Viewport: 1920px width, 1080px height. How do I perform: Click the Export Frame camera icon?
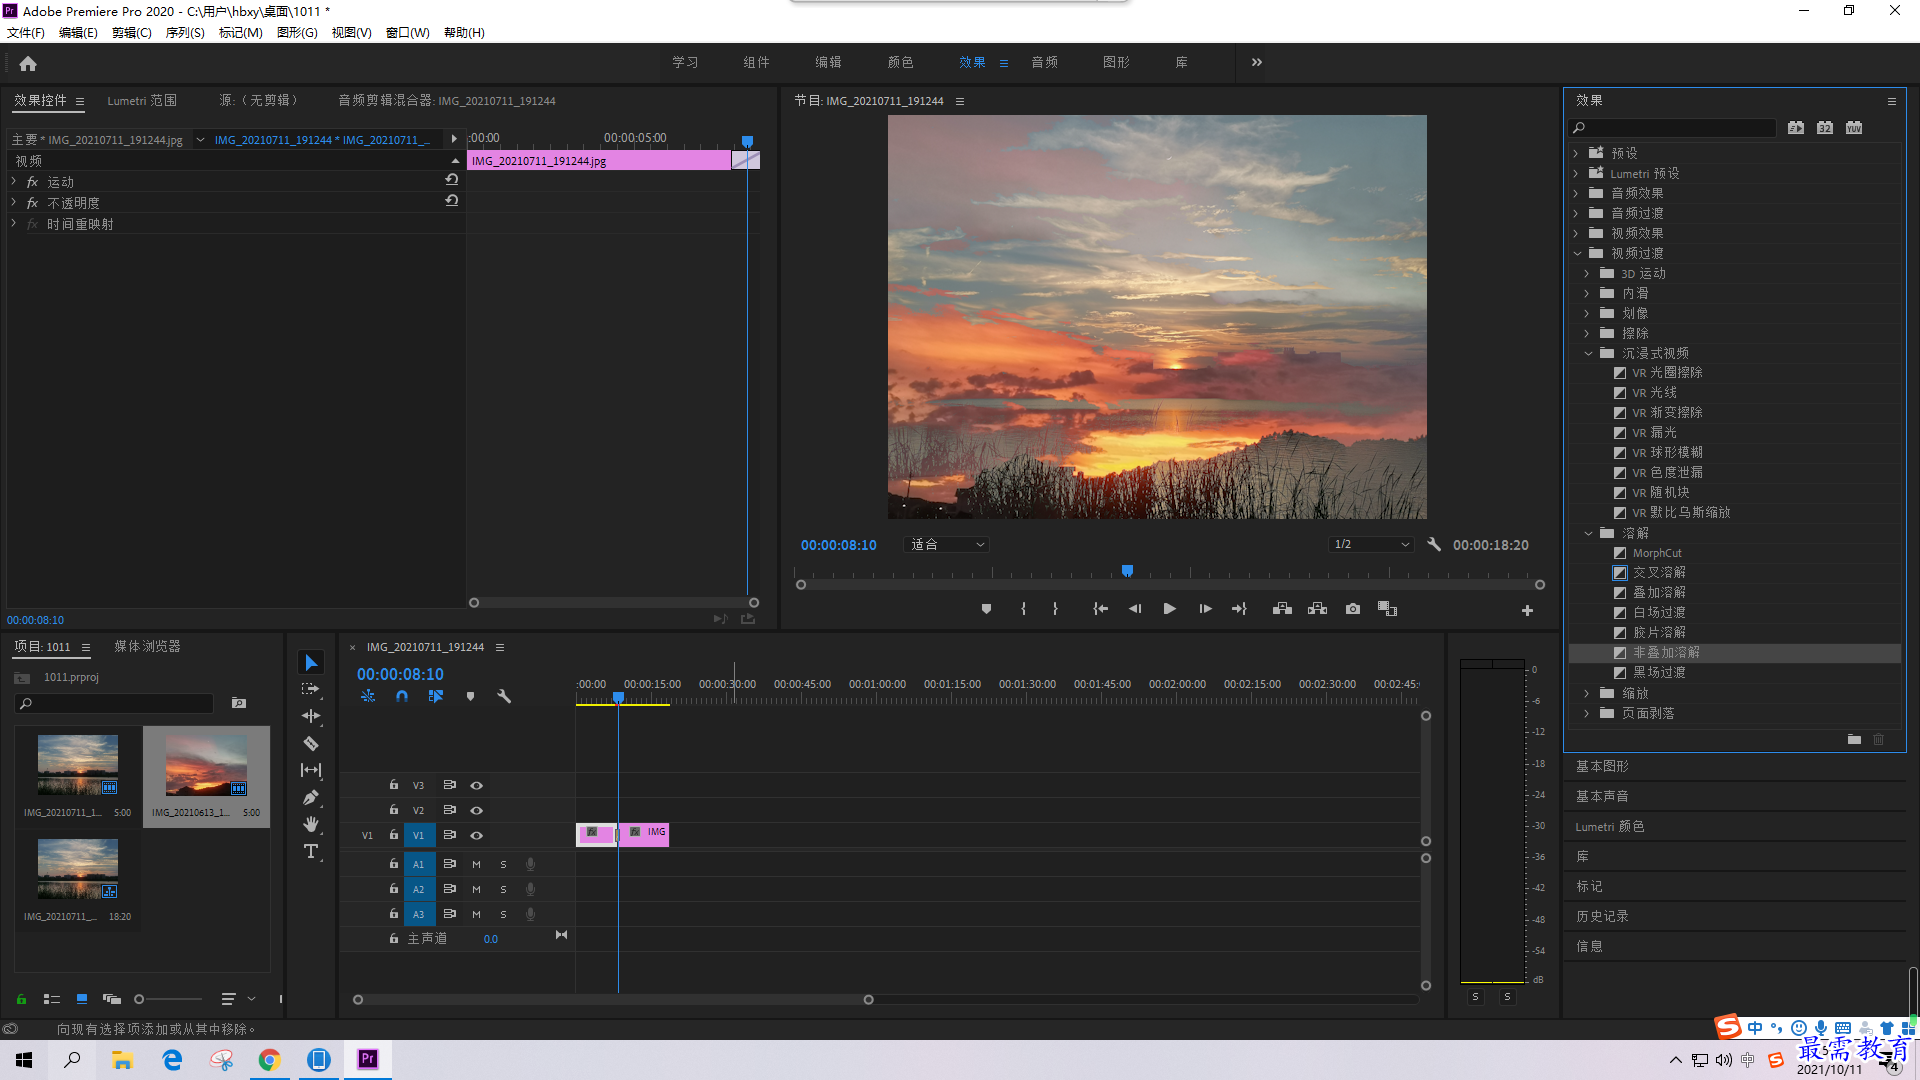pos(1353,609)
